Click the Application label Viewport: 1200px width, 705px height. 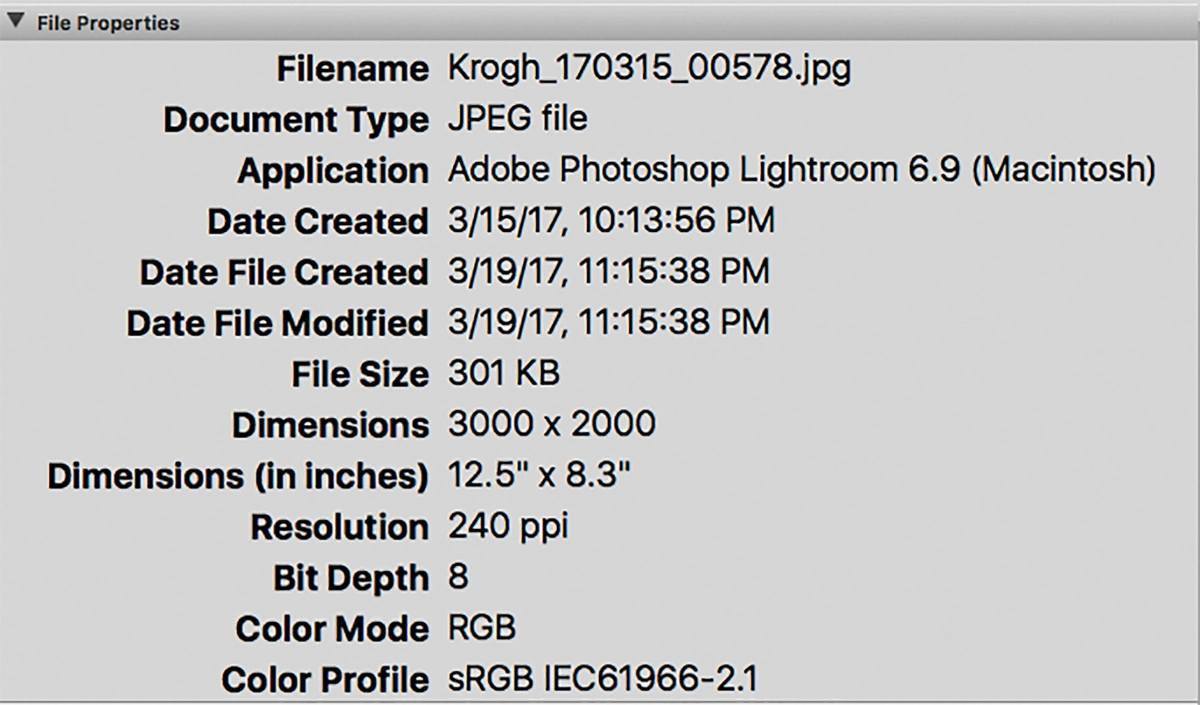(332, 172)
